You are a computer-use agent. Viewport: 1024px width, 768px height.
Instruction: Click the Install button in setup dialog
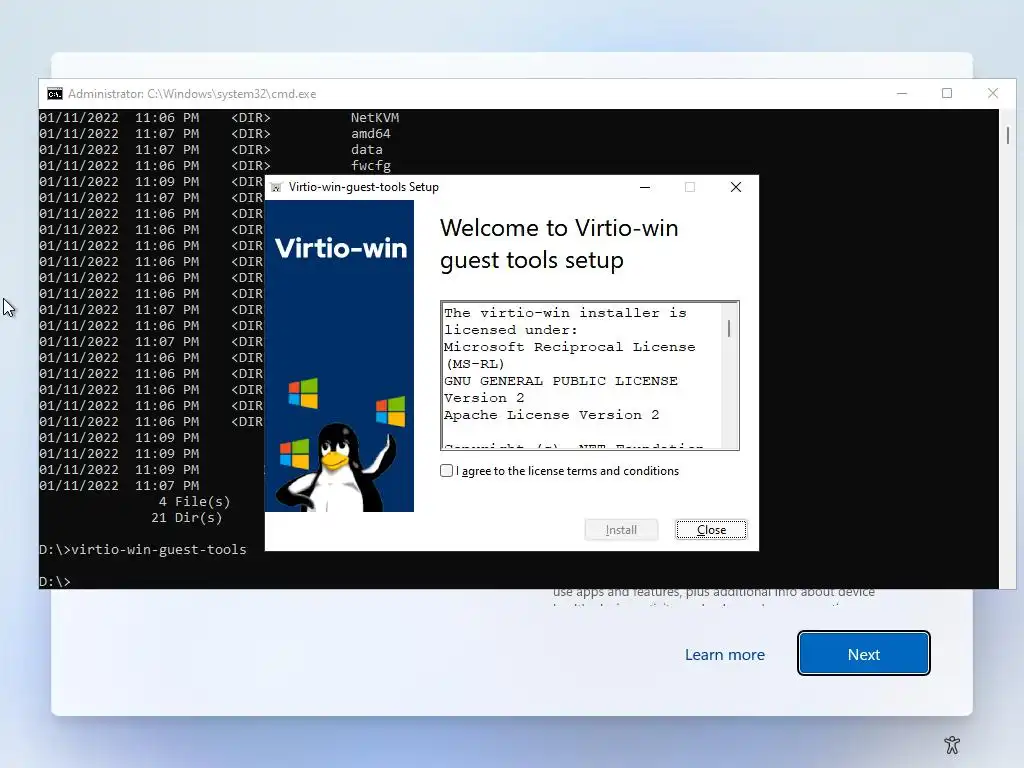(621, 530)
